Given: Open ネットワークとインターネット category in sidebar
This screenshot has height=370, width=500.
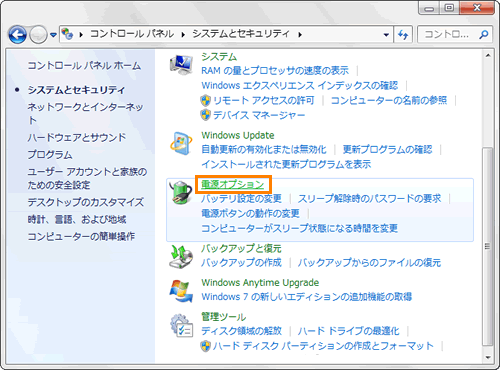Looking at the screenshot, I should pos(85,113).
